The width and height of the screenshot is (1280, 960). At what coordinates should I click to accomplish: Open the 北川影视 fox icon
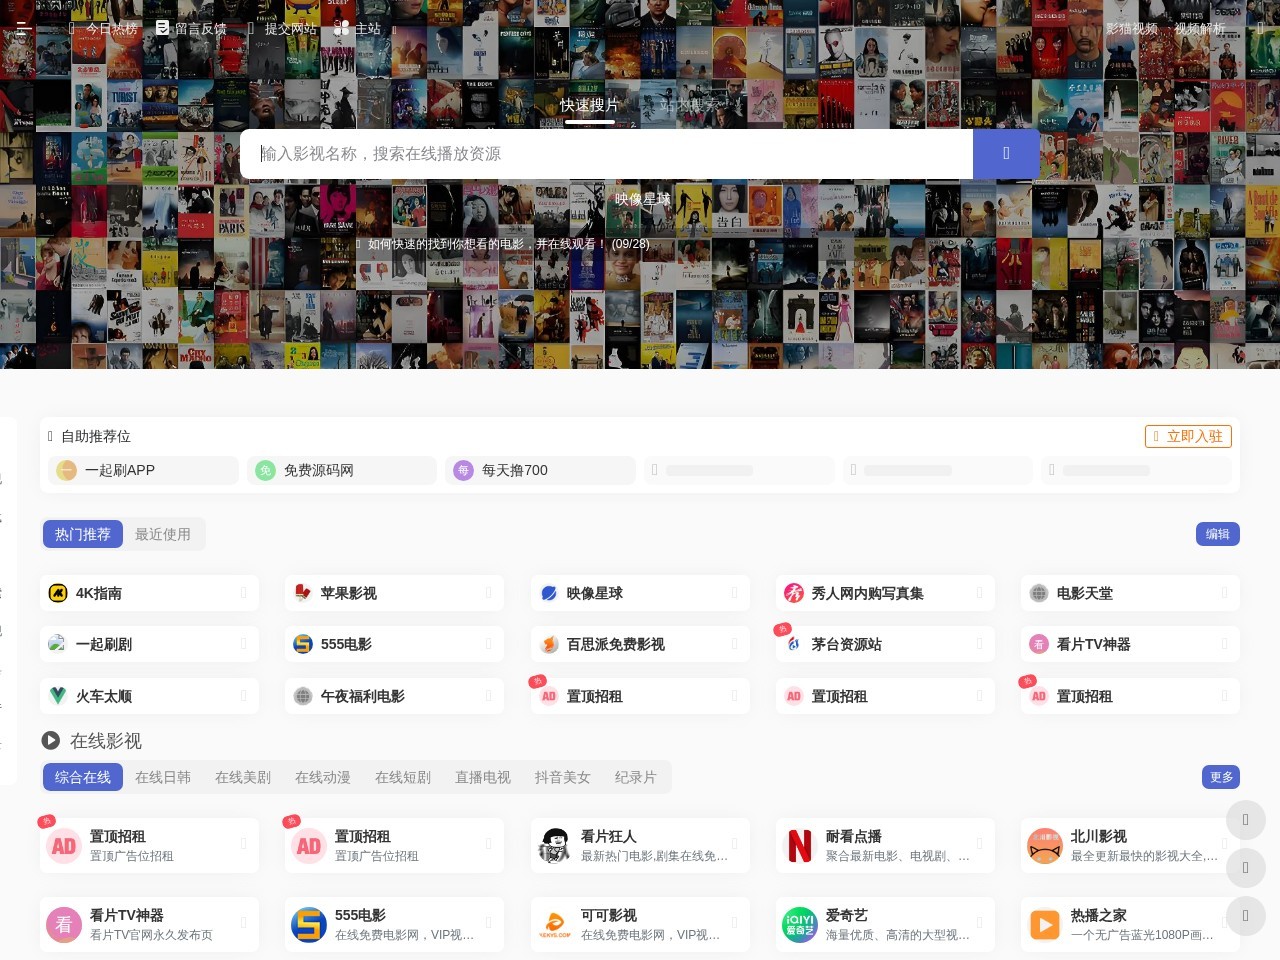[1045, 846]
